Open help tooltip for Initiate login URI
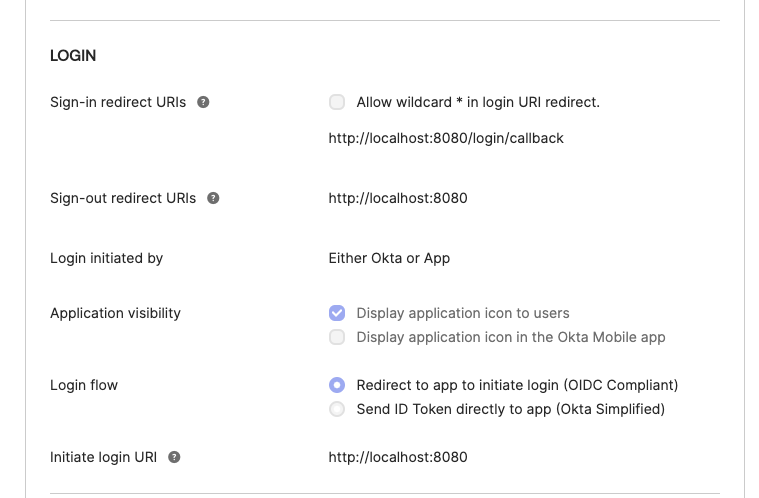Image resolution: width=759 pixels, height=498 pixels. click(174, 457)
